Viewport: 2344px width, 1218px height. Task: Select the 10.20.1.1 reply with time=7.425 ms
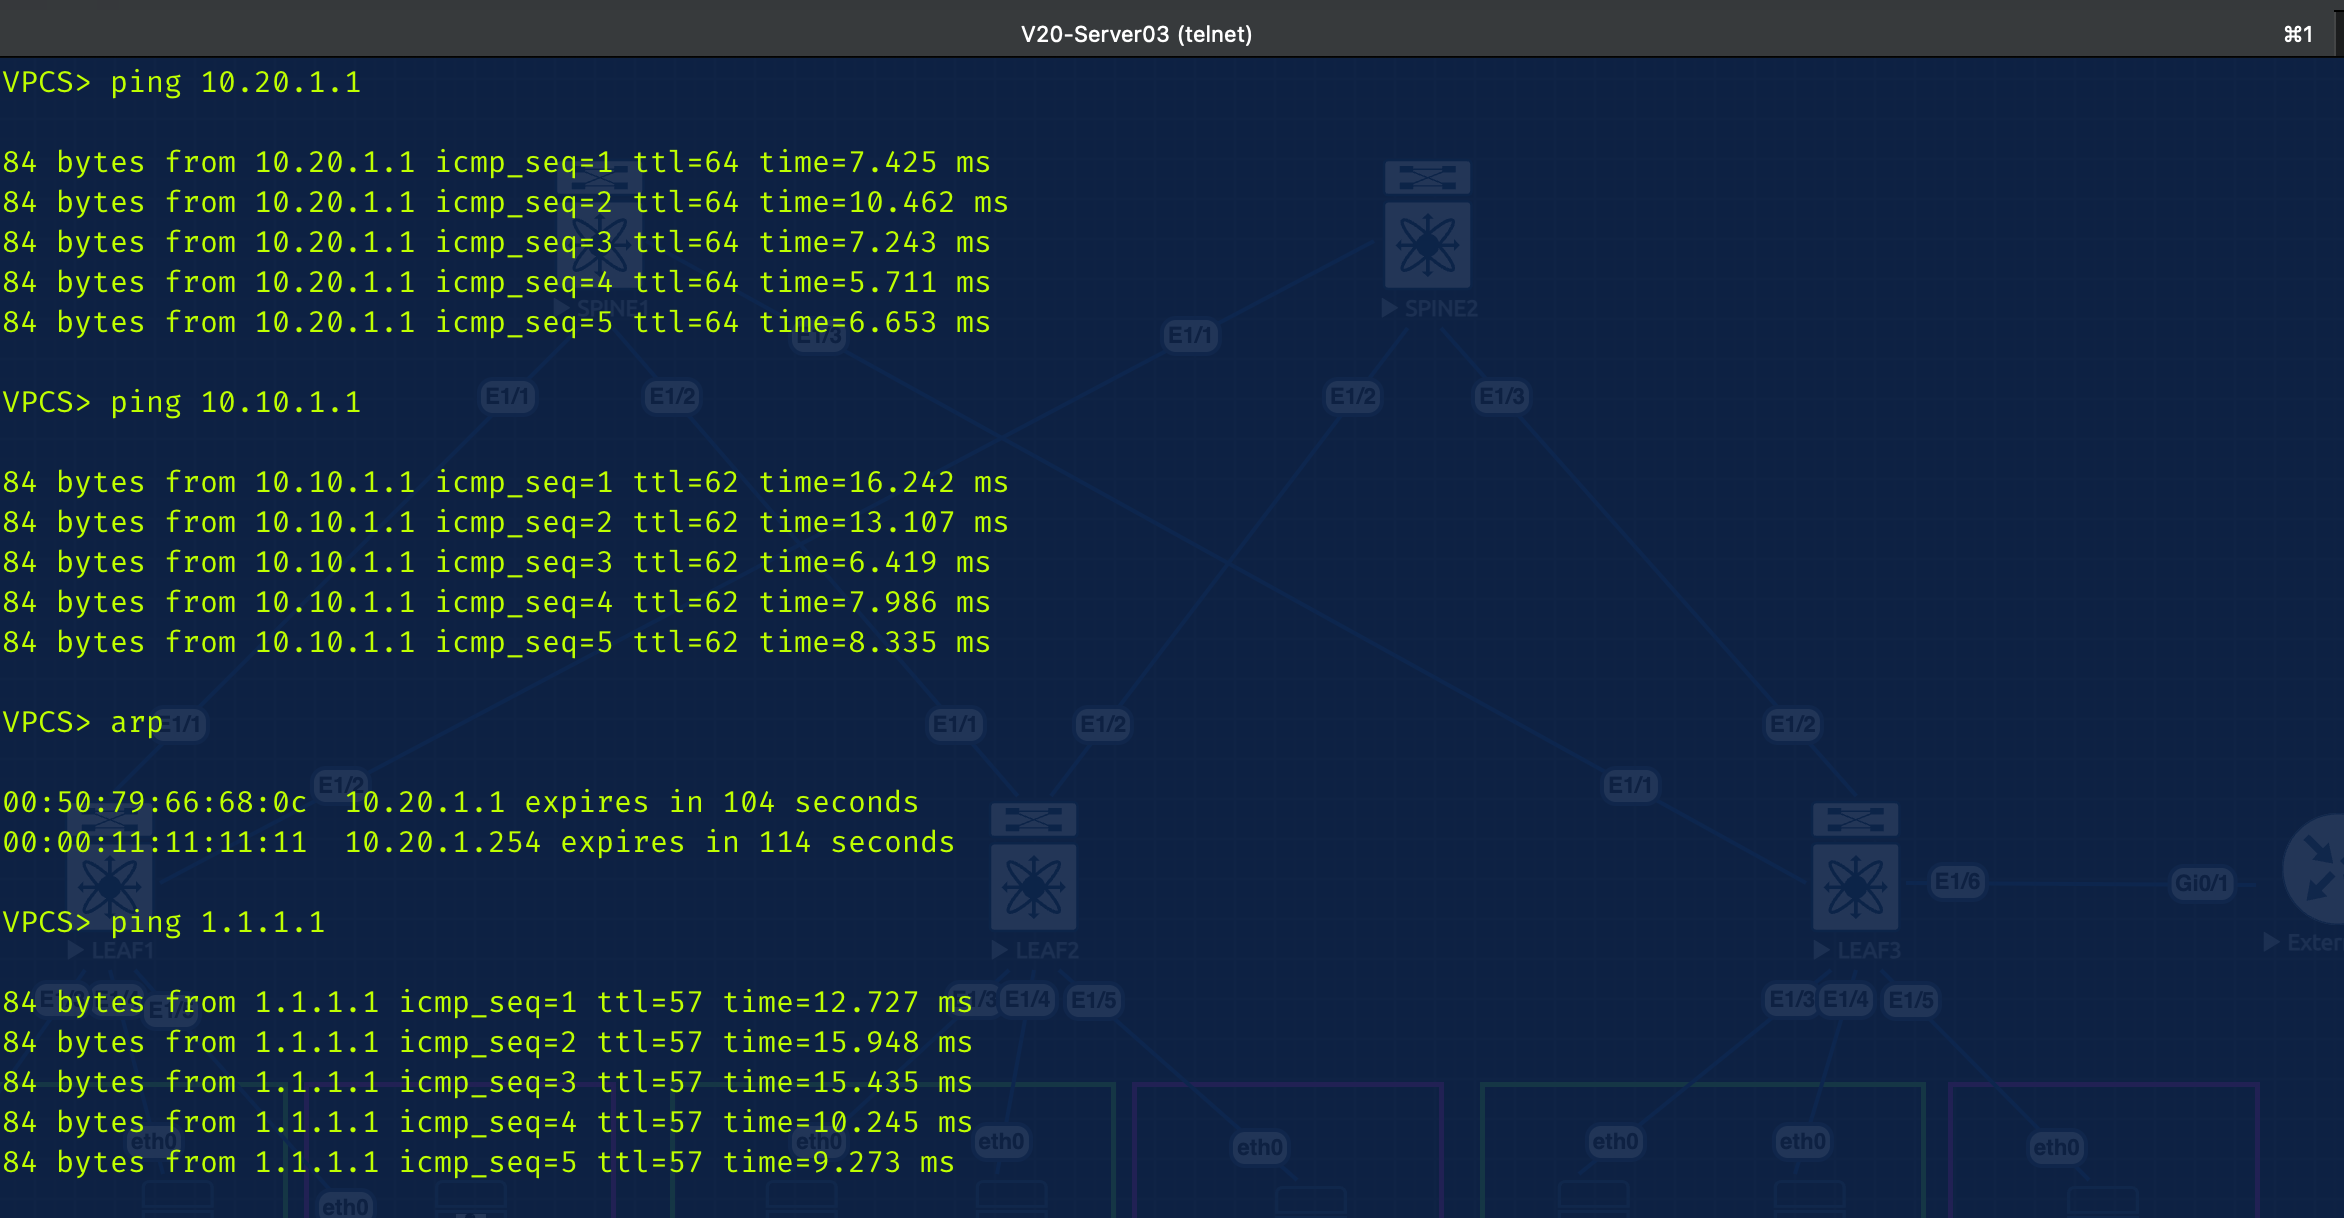point(496,162)
